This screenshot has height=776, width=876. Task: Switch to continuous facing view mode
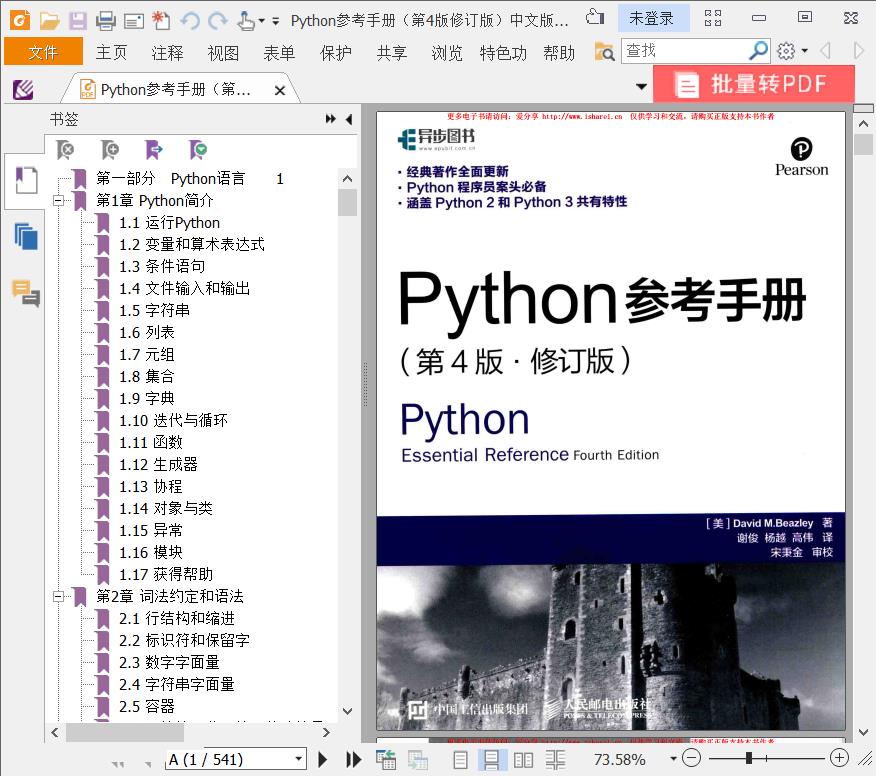coord(555,760)
